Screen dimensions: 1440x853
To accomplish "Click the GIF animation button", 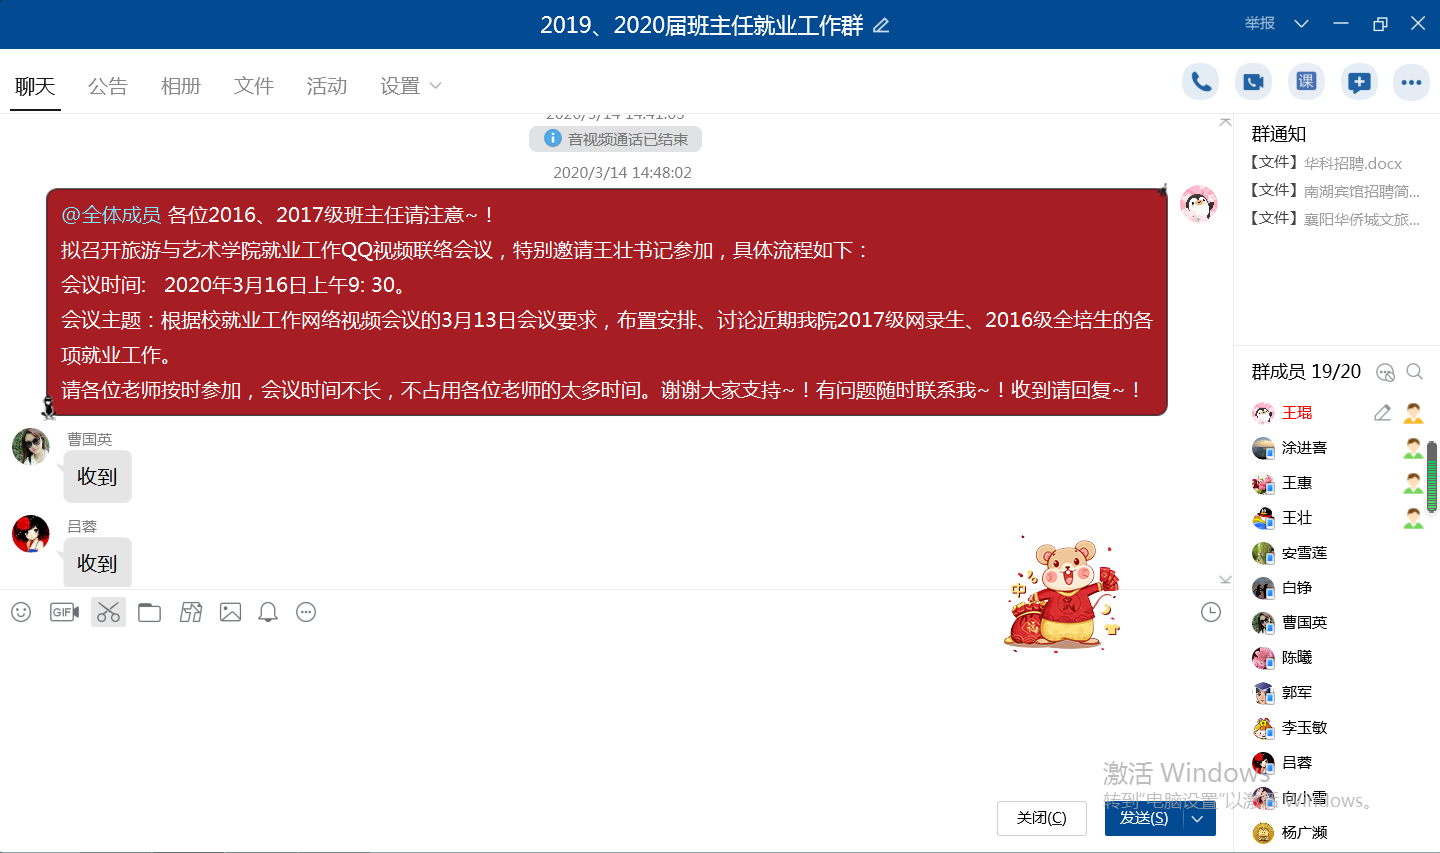I will (64, 612).
